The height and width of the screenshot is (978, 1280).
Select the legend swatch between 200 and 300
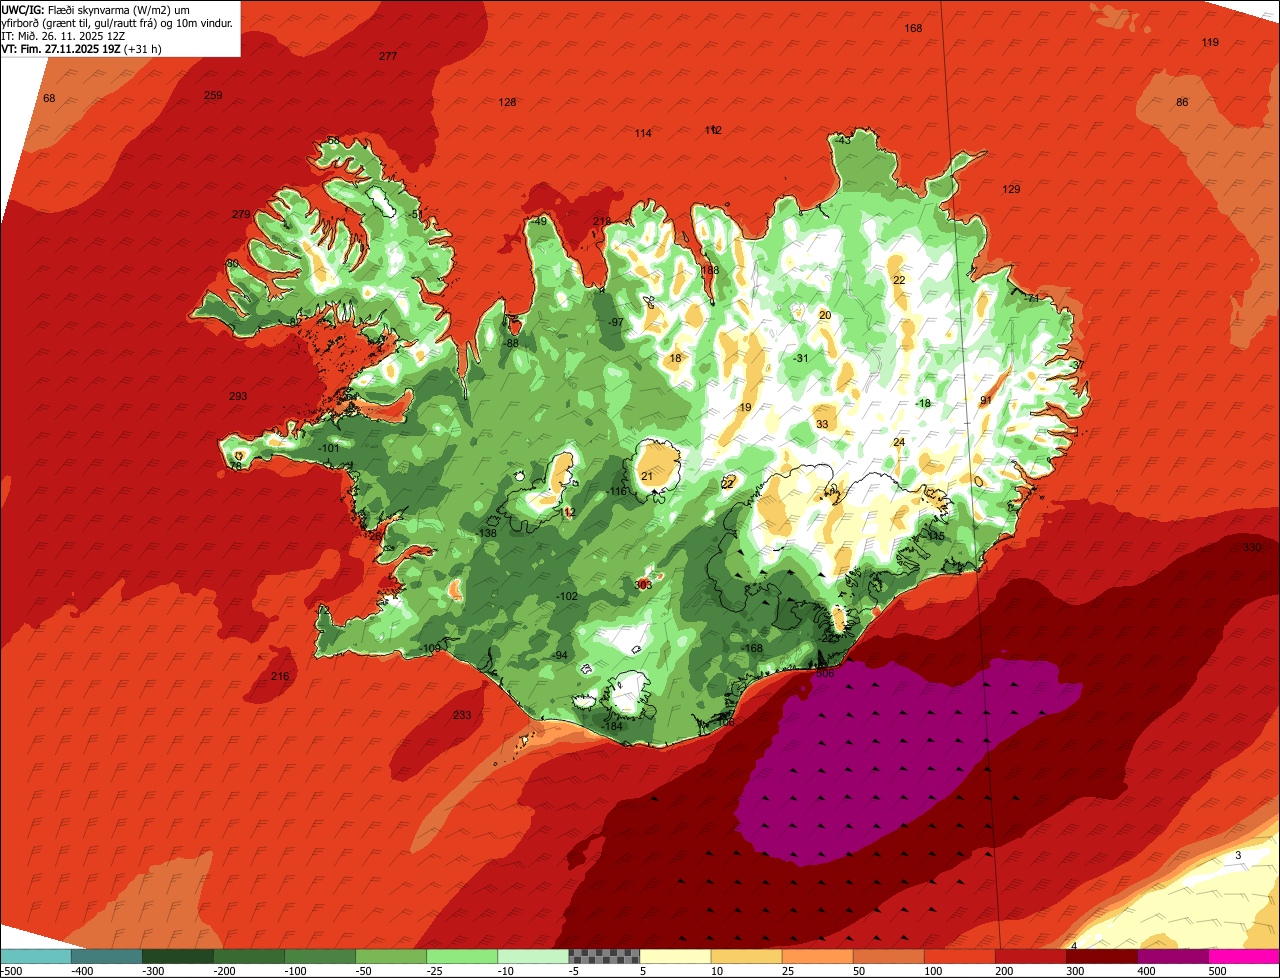[x=1030, y=956]
